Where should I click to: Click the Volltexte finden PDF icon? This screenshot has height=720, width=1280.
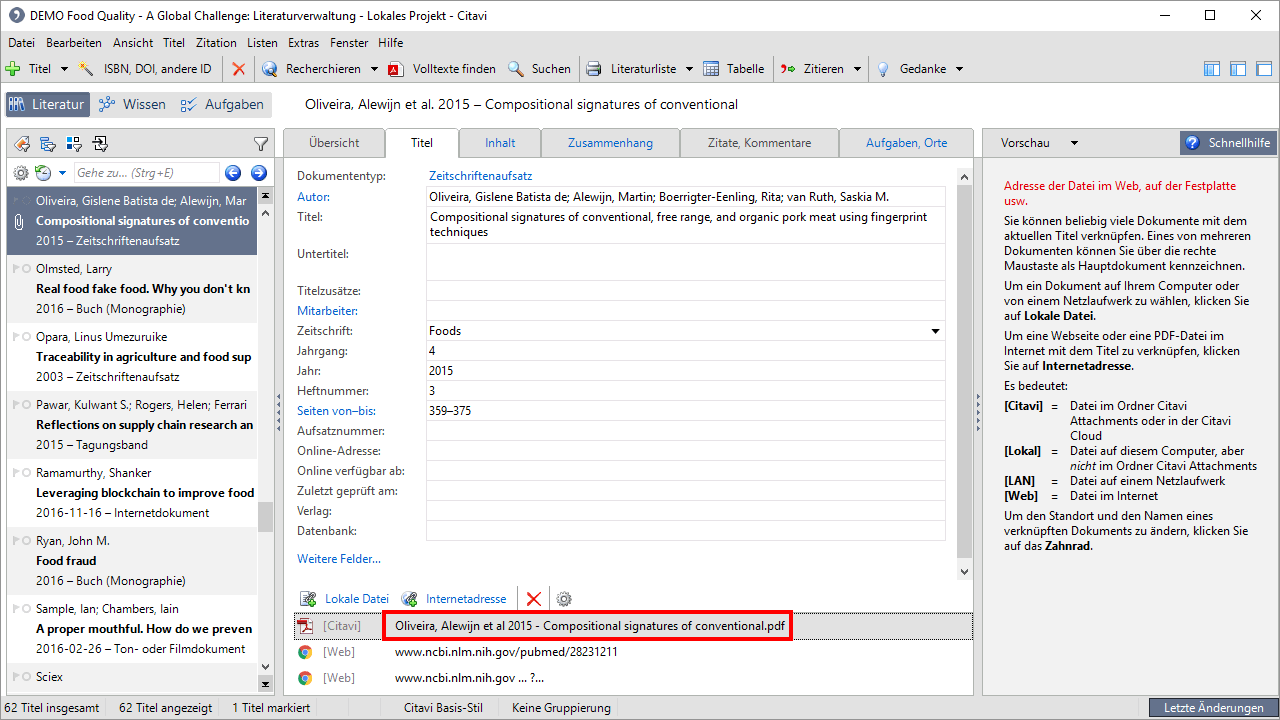395,69
